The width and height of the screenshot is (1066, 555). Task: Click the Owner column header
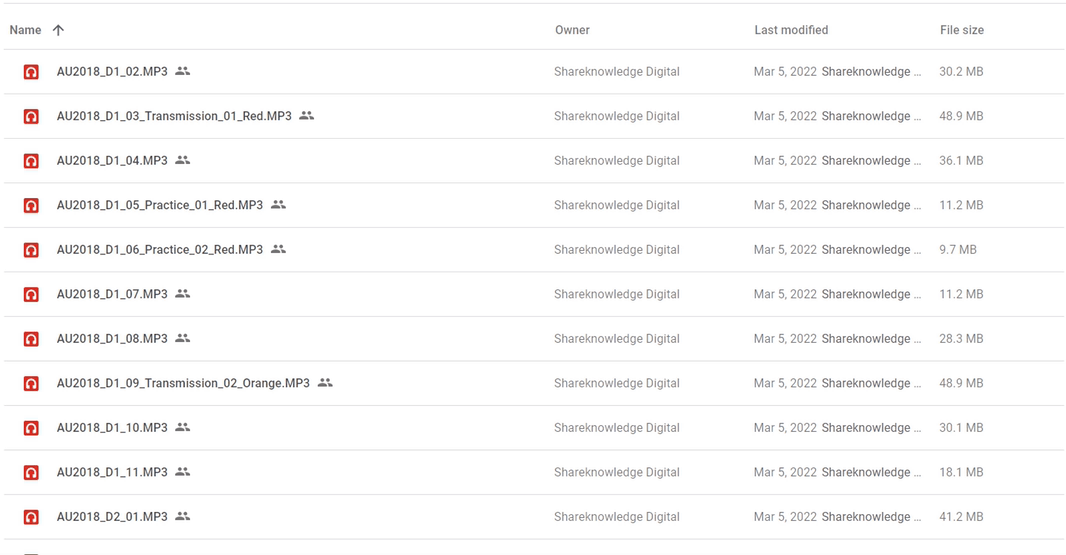tap(572, 30)
